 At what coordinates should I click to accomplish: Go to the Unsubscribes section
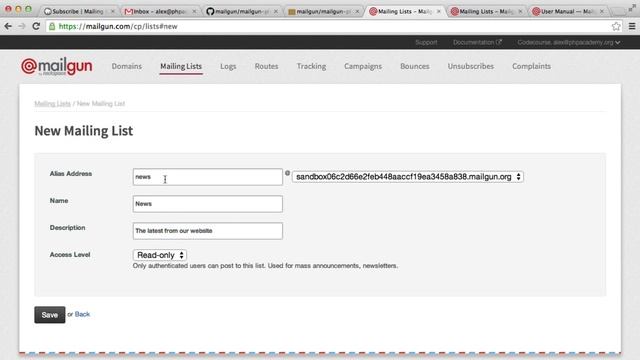pos(471,66)
